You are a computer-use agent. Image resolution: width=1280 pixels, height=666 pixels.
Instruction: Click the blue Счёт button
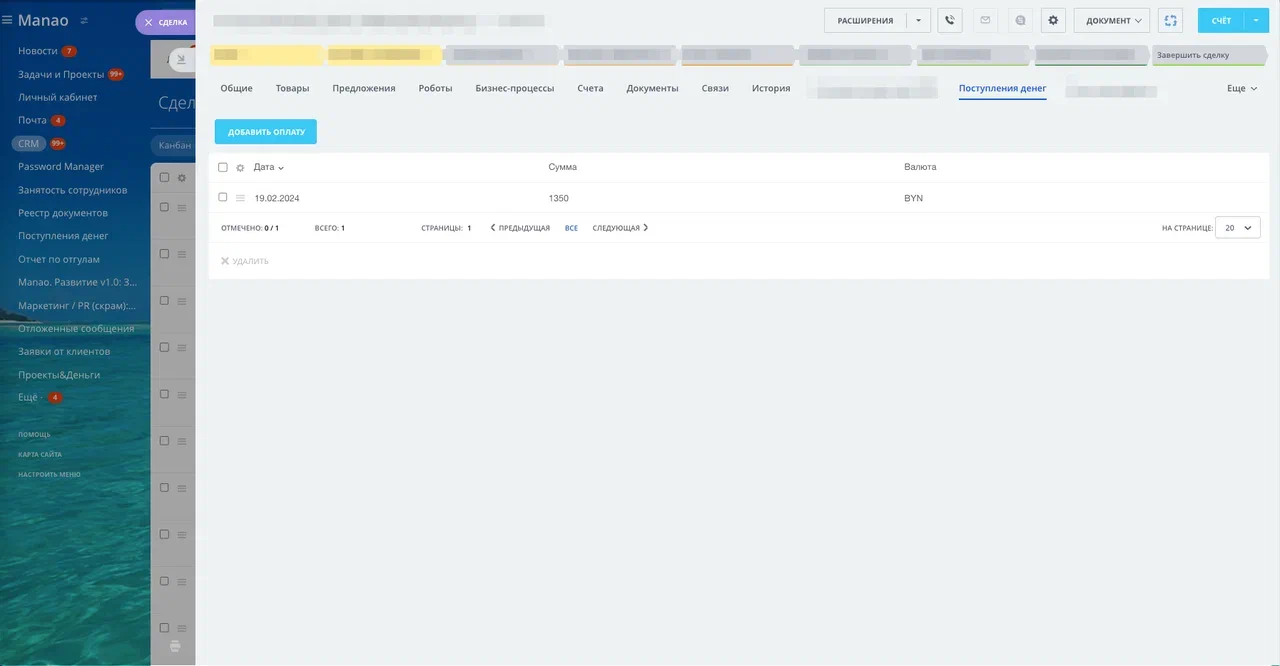tap(1221, 20)
